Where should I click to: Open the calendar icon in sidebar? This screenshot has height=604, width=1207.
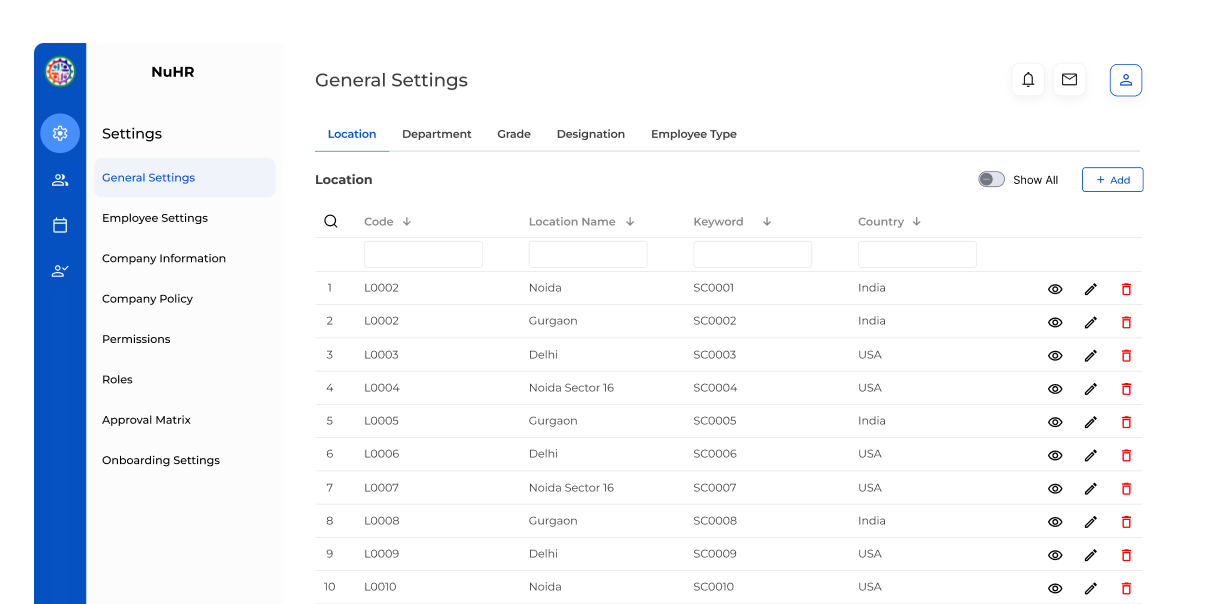tap(60, 225)
